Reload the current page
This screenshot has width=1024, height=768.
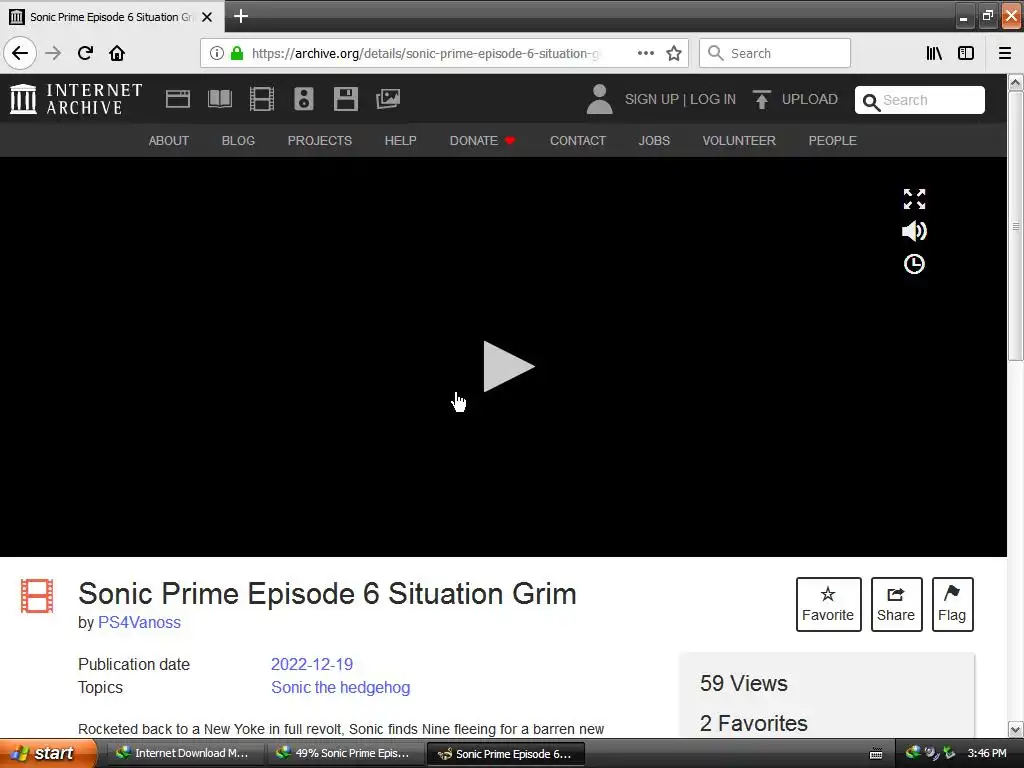click(85, 53)
